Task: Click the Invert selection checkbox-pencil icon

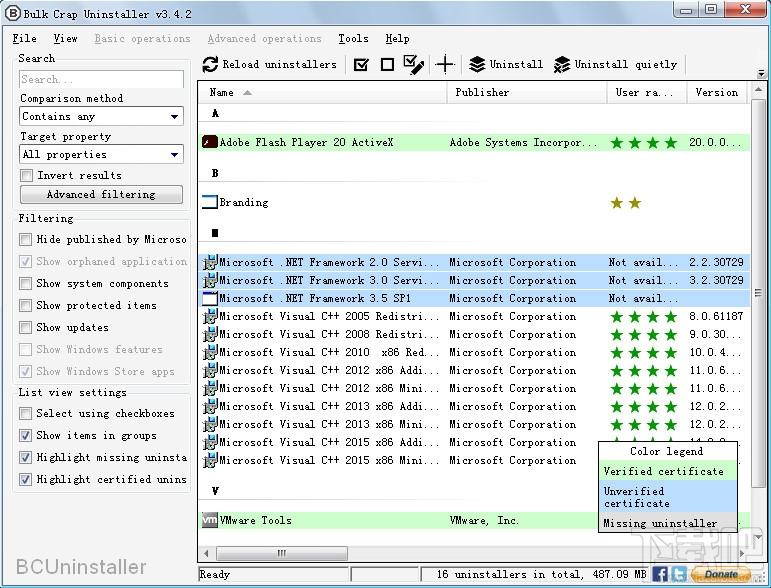Action: 414,64
